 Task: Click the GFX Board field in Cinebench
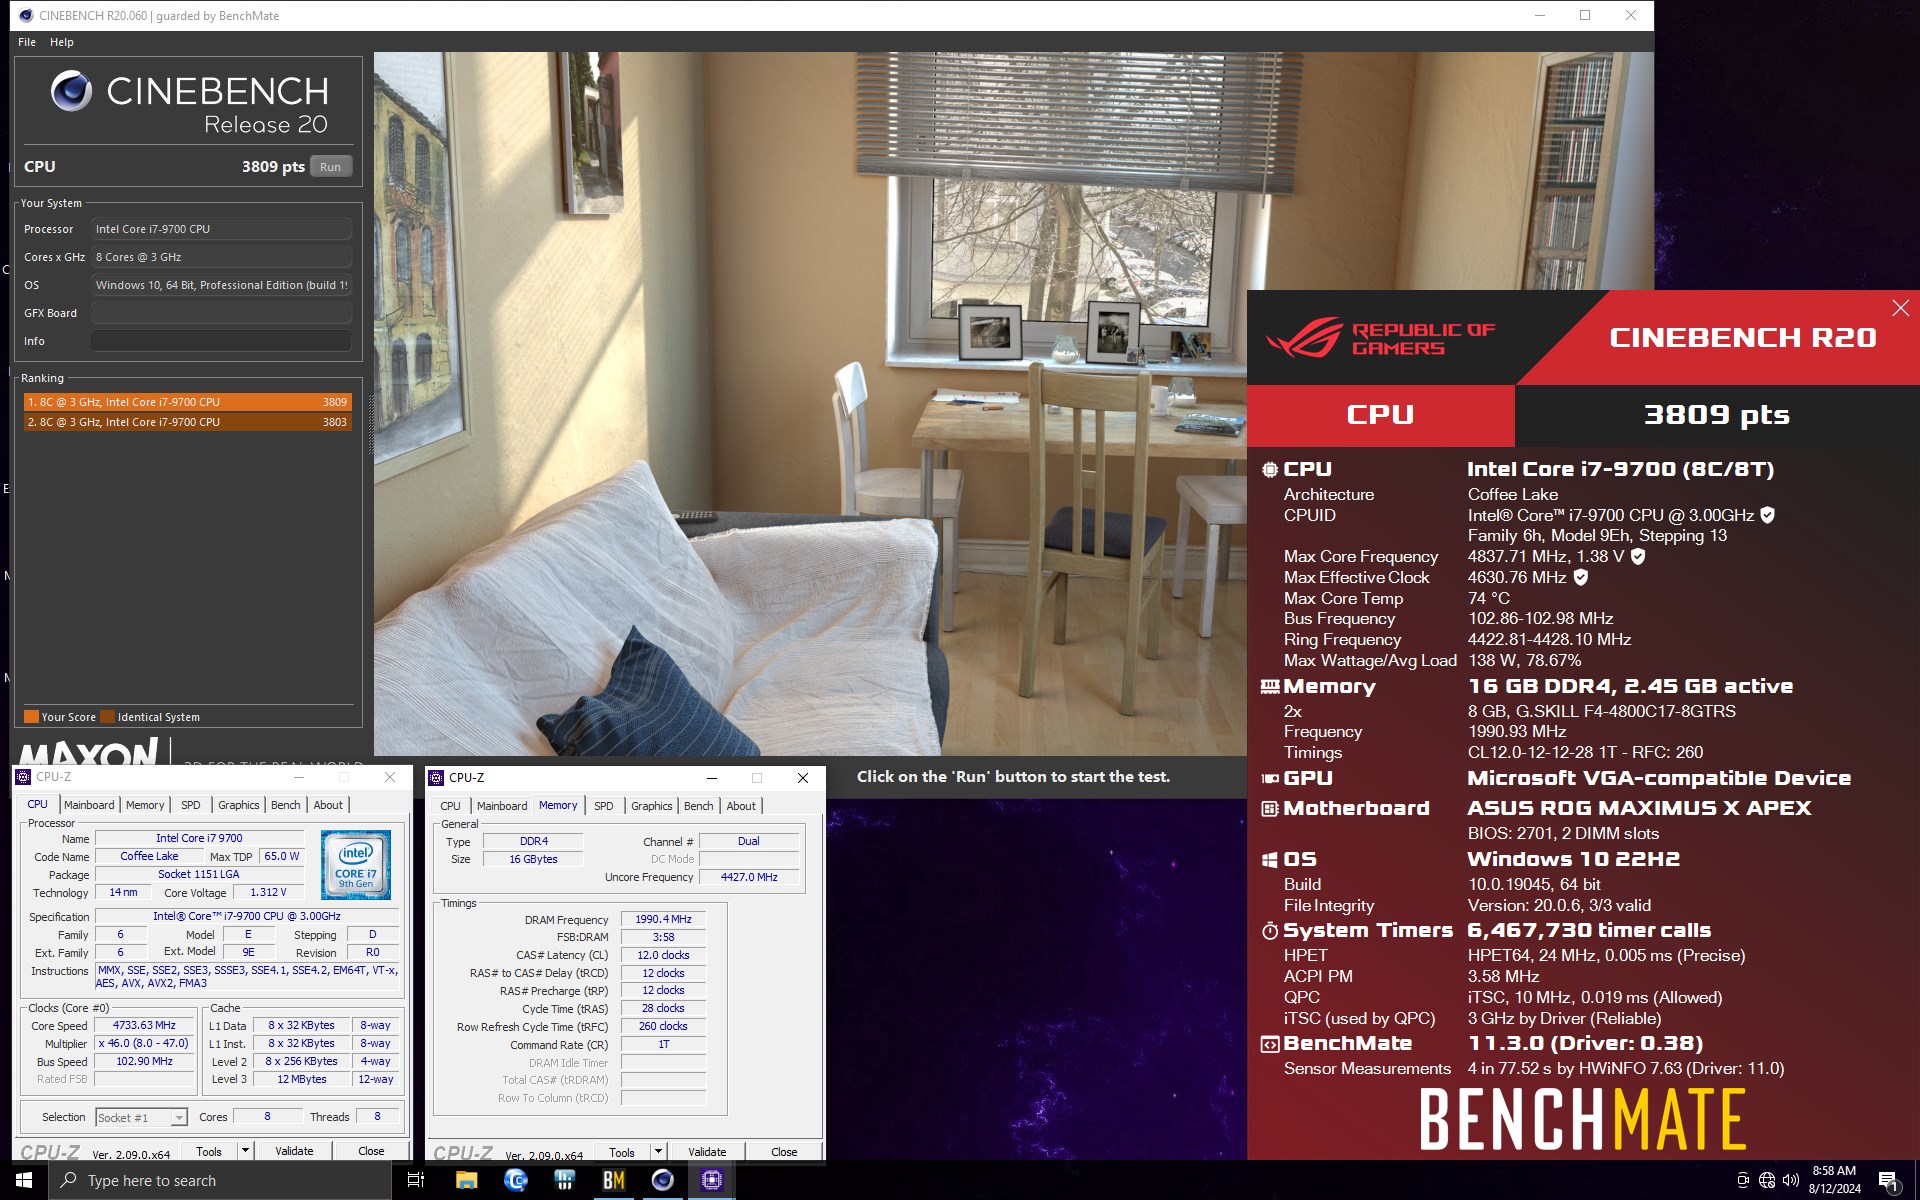(x=221, y=313)
